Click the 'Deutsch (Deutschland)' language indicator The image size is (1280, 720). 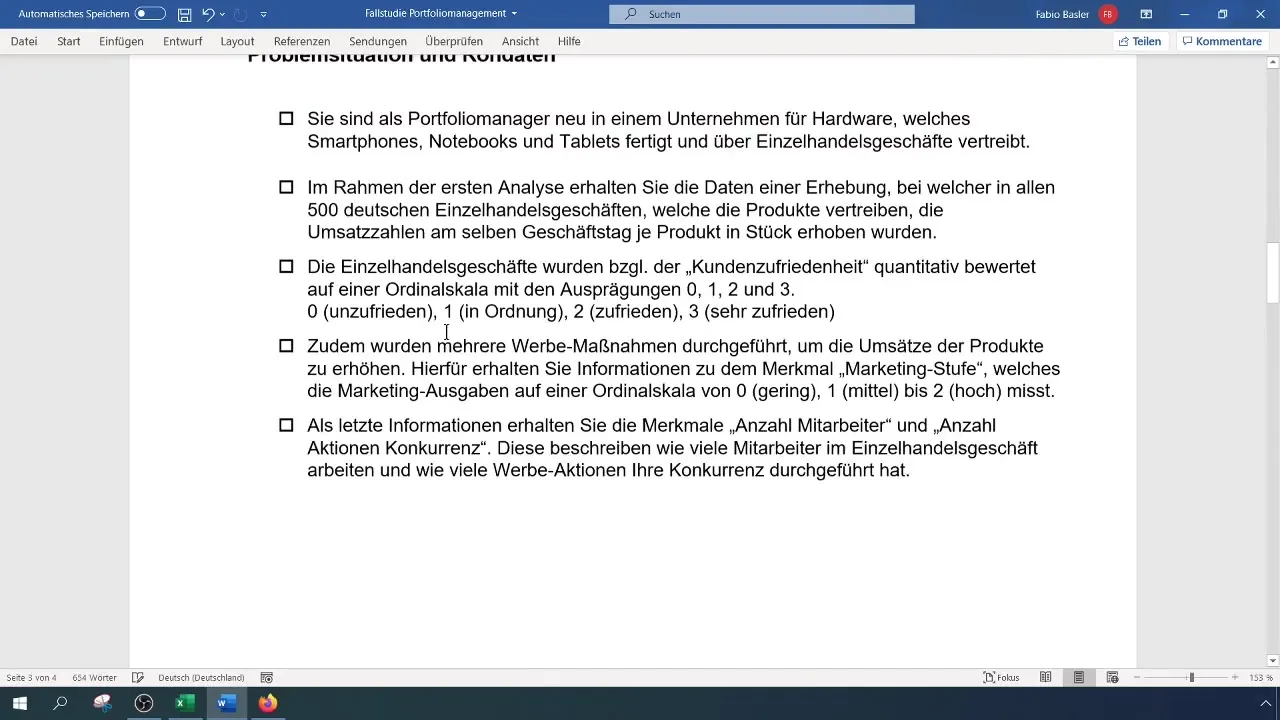201,677
